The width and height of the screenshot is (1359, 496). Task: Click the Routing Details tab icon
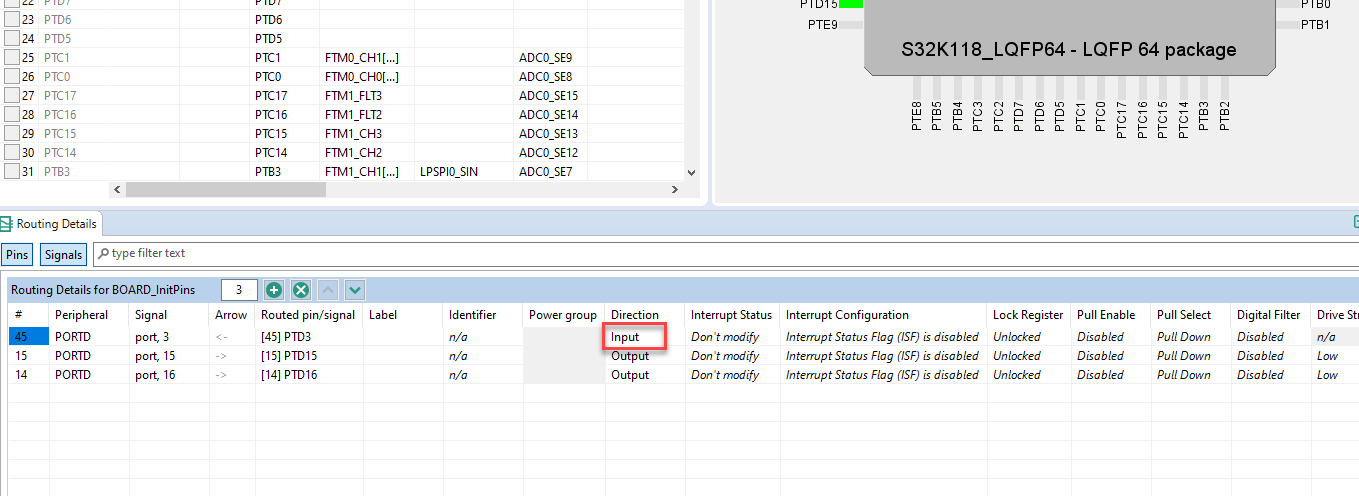click(x=7, y=224)
